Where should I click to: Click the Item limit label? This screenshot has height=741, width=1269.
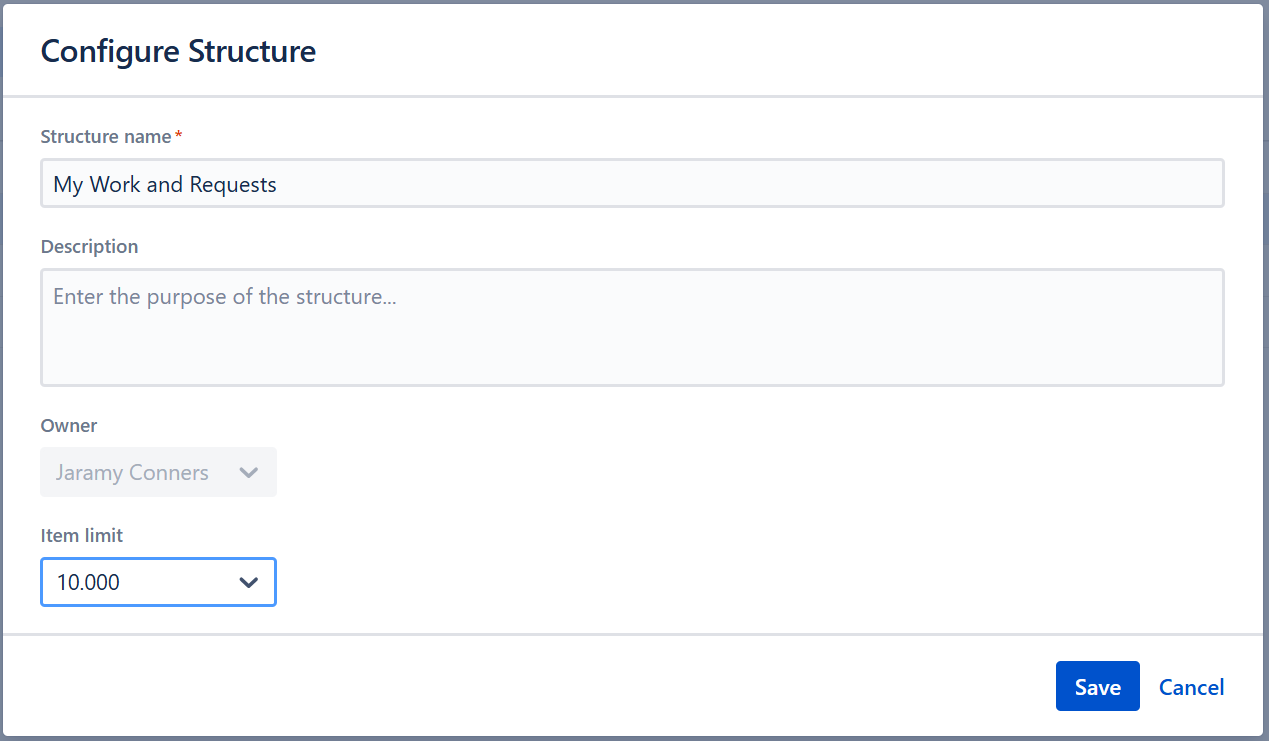(81, 535)
